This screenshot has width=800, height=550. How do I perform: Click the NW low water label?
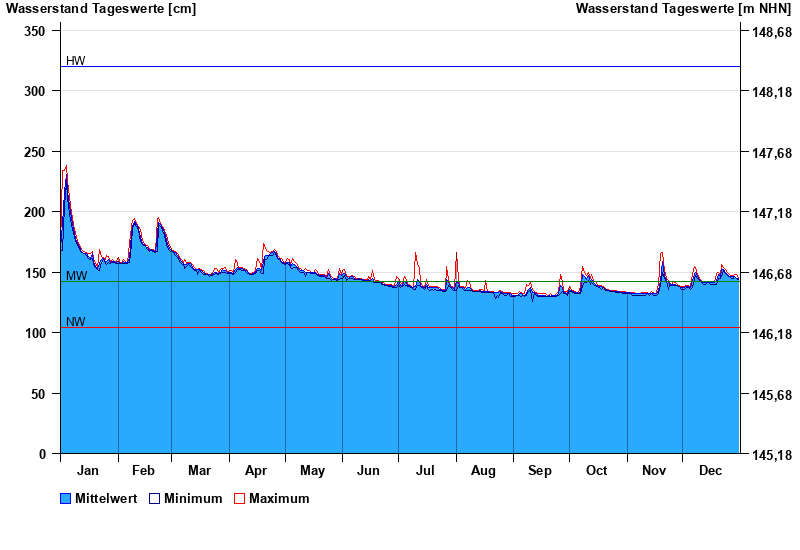click(76, 322)
